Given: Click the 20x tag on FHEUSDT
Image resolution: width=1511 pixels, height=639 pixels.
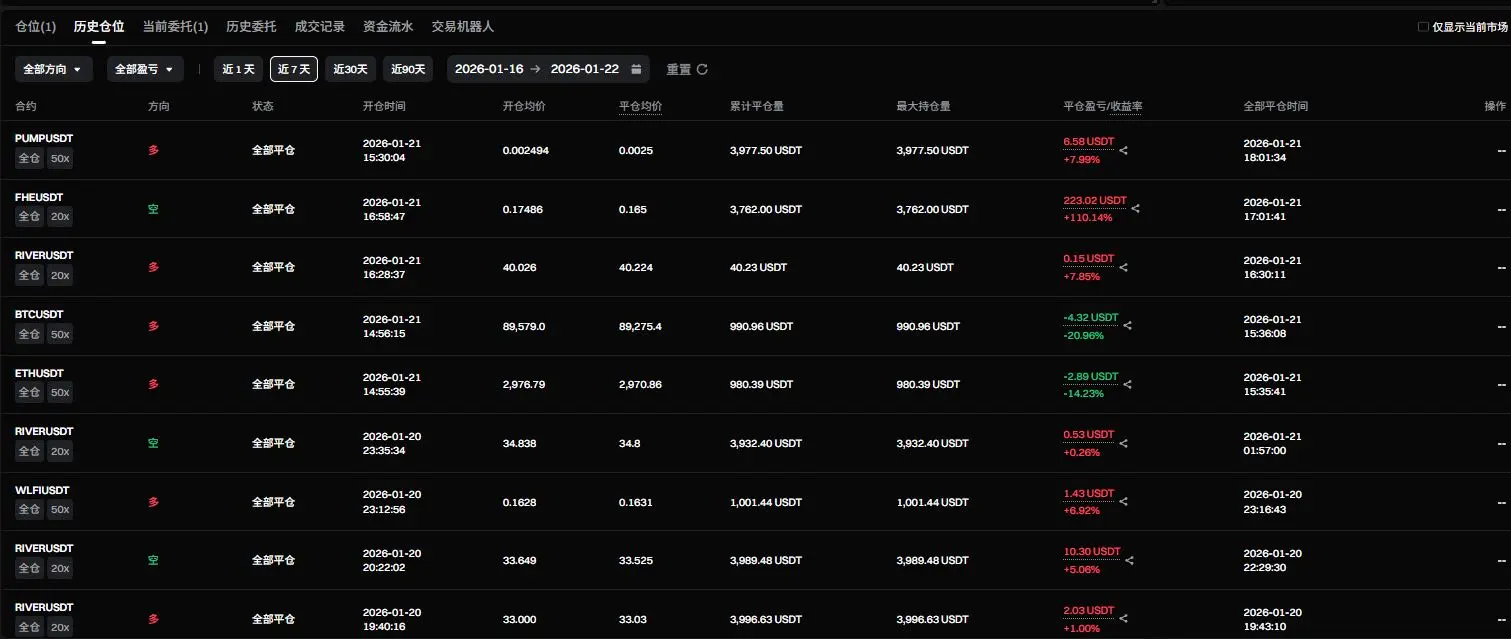Looking at the screenshot, I should (60, 217).
